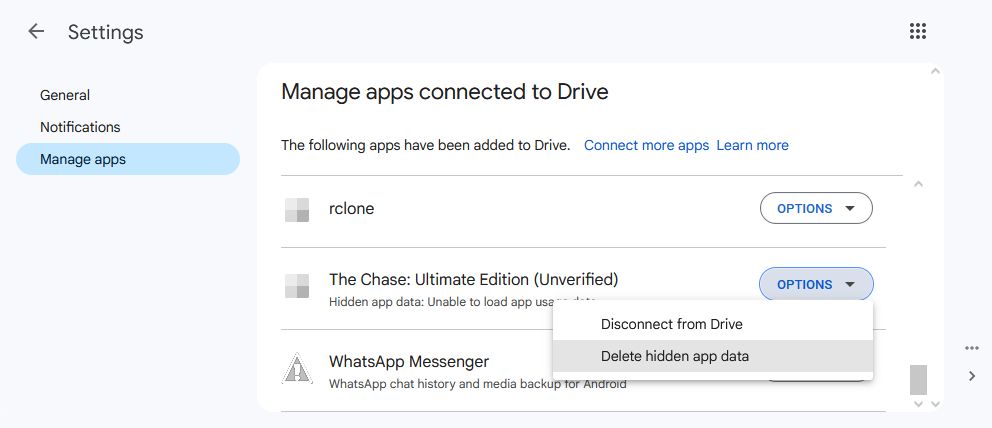The height and width of the screenshot is (428, 992).
Task: Open OPTIONS dropdown for rclone
Action: coord(816,208)
